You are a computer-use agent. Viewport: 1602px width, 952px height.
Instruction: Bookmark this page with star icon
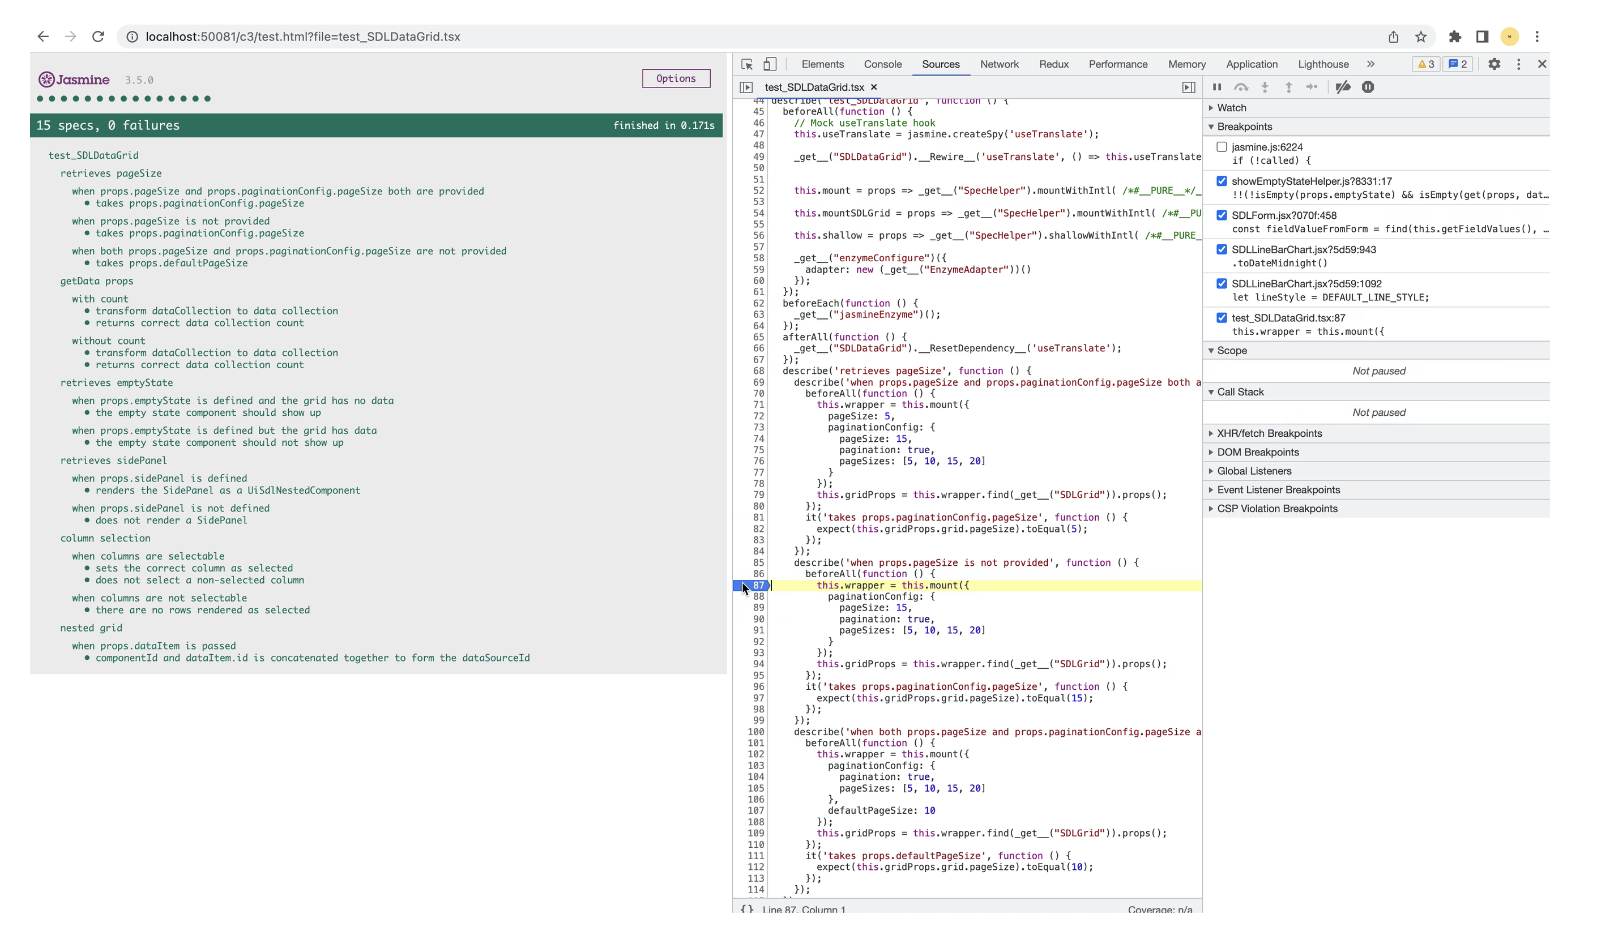tap(1421, 37)
